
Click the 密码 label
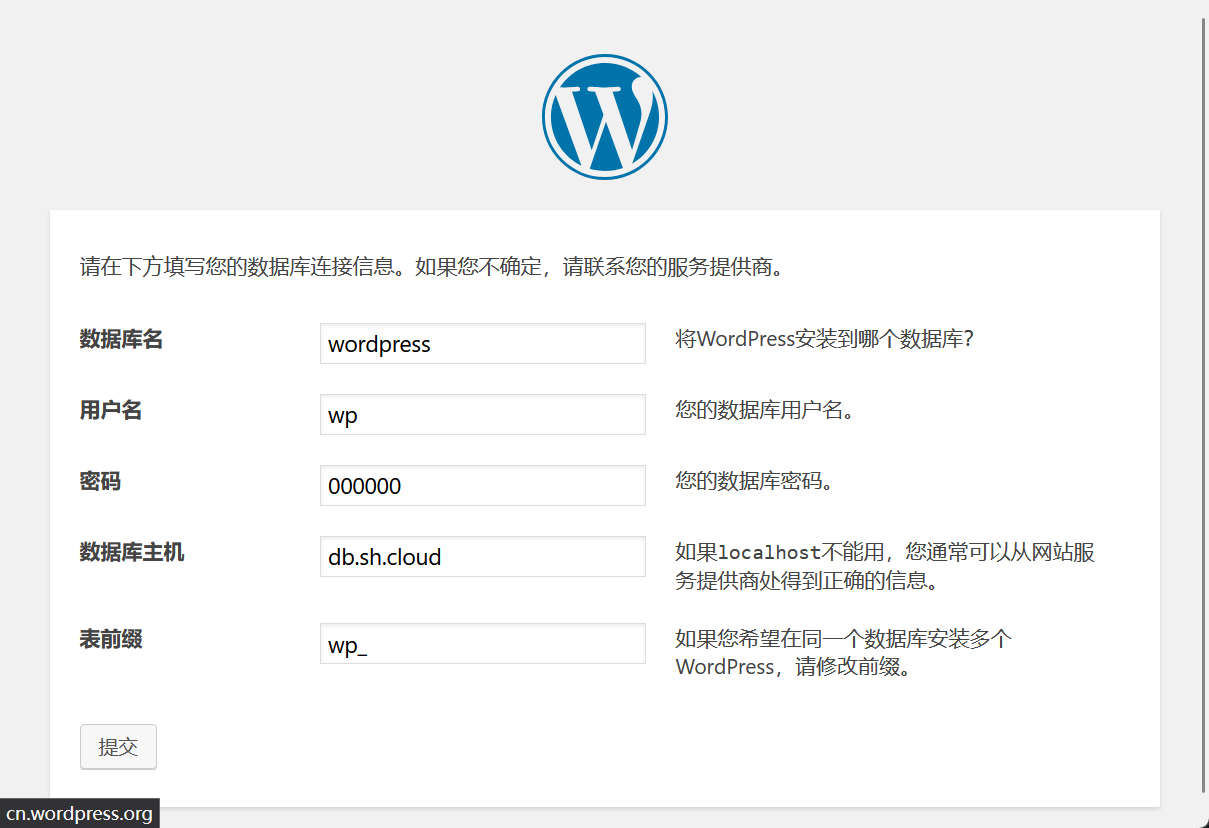[x=100, y=482]
